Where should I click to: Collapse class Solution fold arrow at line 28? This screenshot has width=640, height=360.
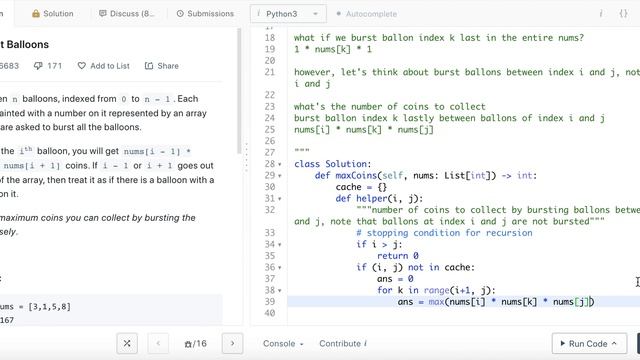coord(280,164)
